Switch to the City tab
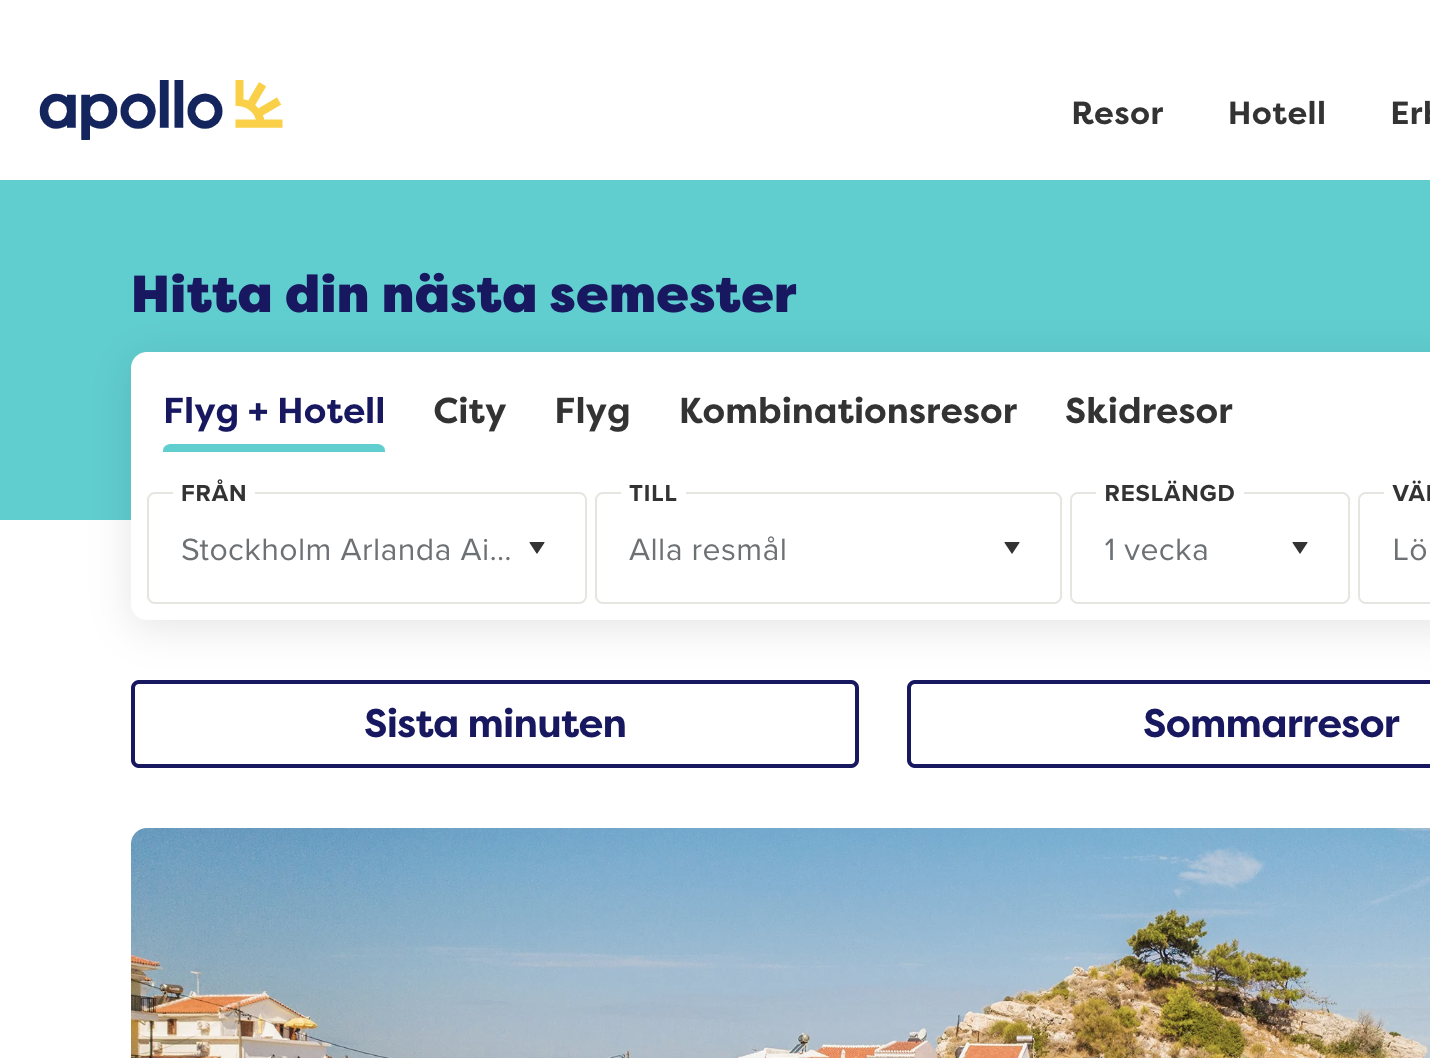This screenshot has width=1430, height=1058. (x=469, y=411)
